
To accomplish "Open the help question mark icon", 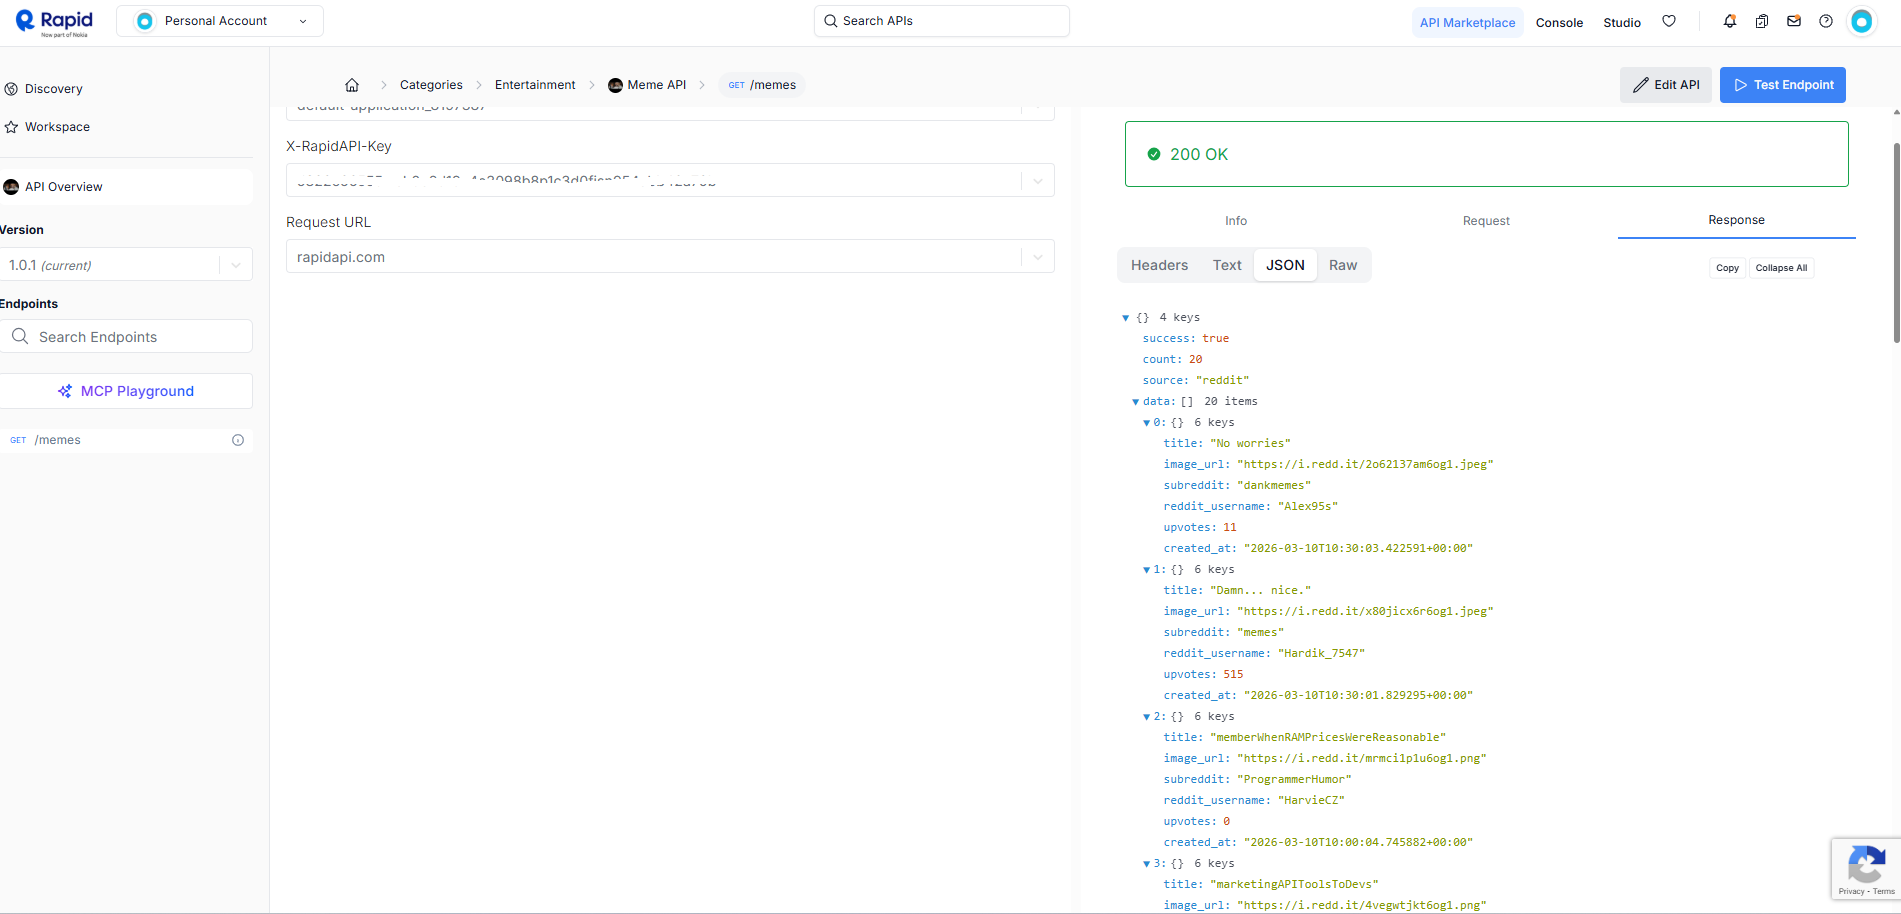I will click(1826, 21).
